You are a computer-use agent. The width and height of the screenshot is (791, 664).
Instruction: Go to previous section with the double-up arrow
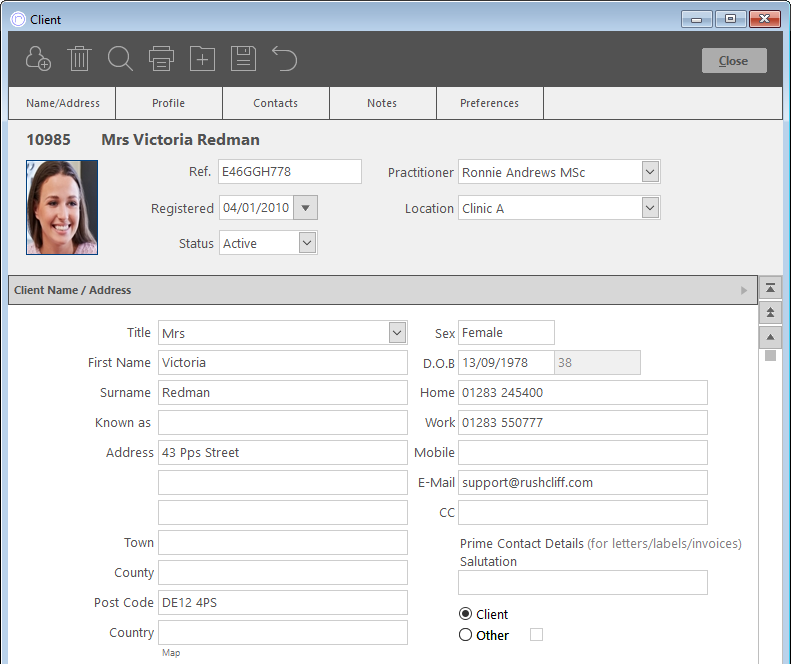(770, 312)
